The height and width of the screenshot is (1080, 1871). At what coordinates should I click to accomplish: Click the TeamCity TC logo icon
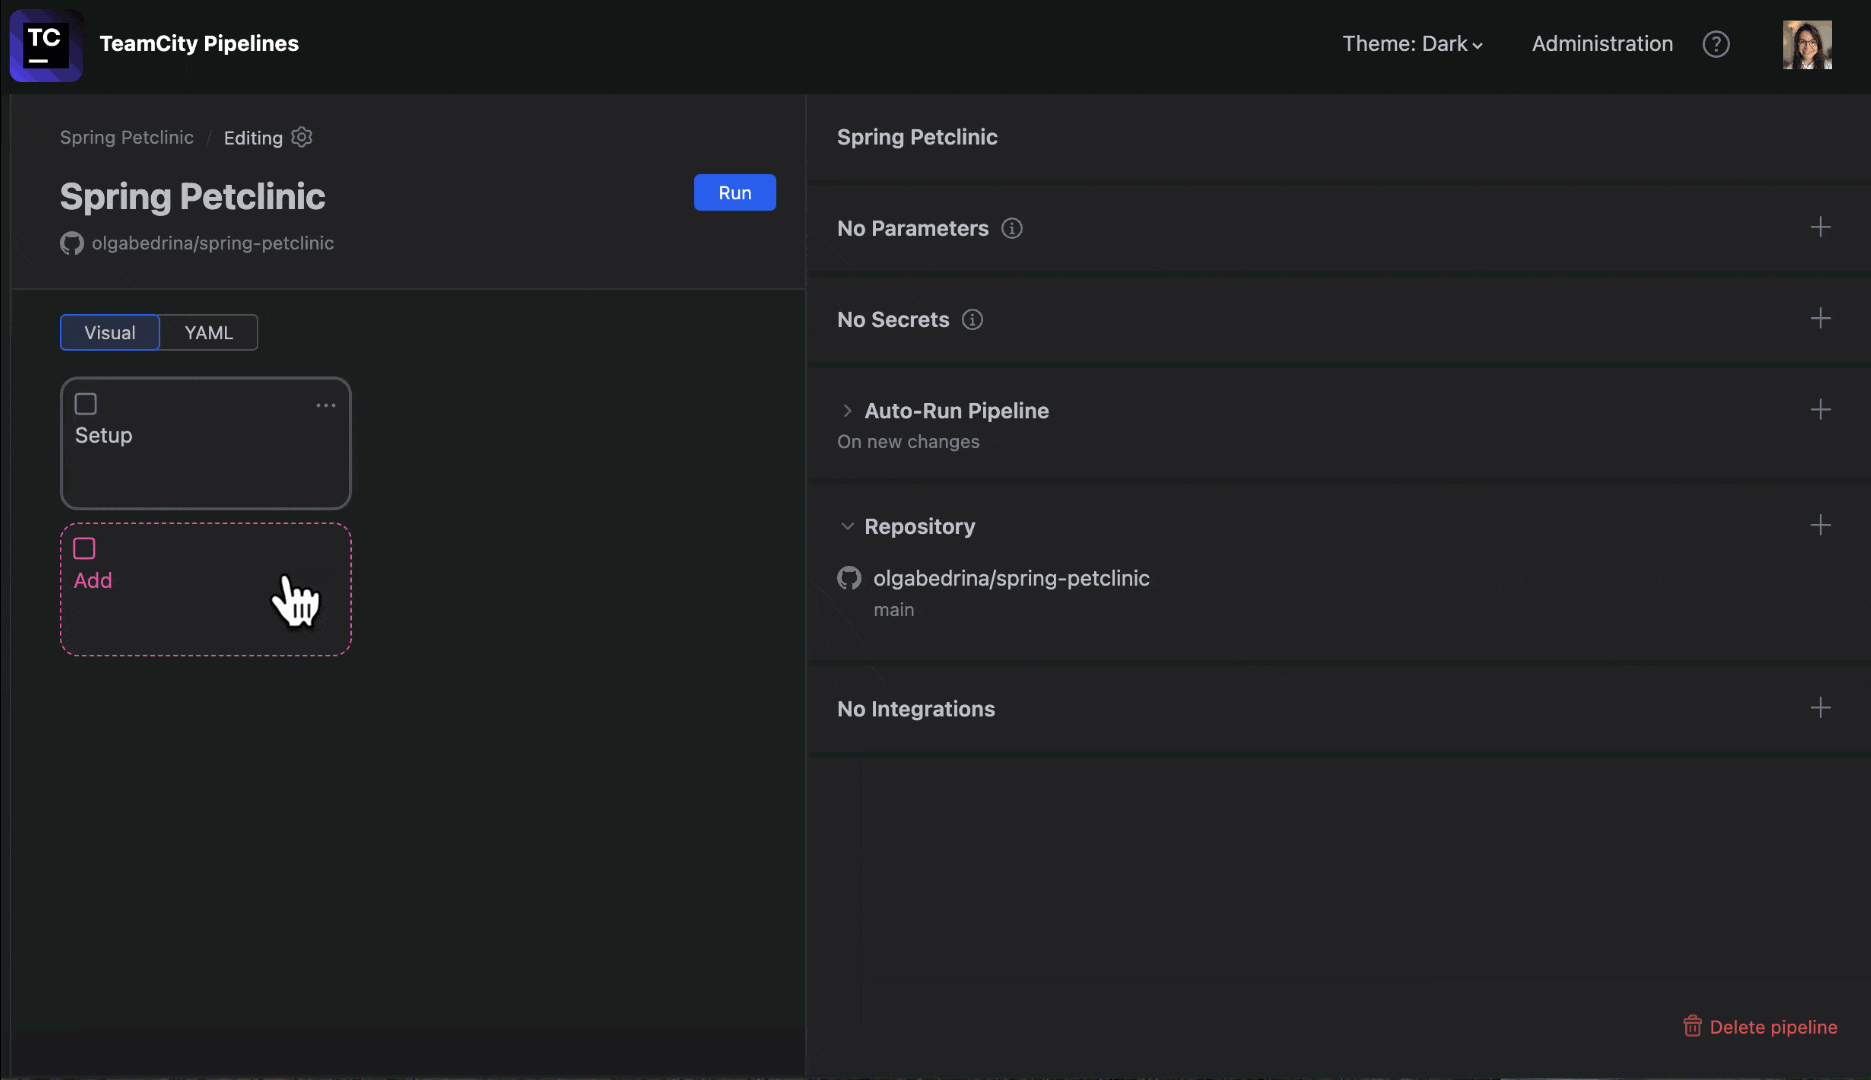tap(46, 45)
